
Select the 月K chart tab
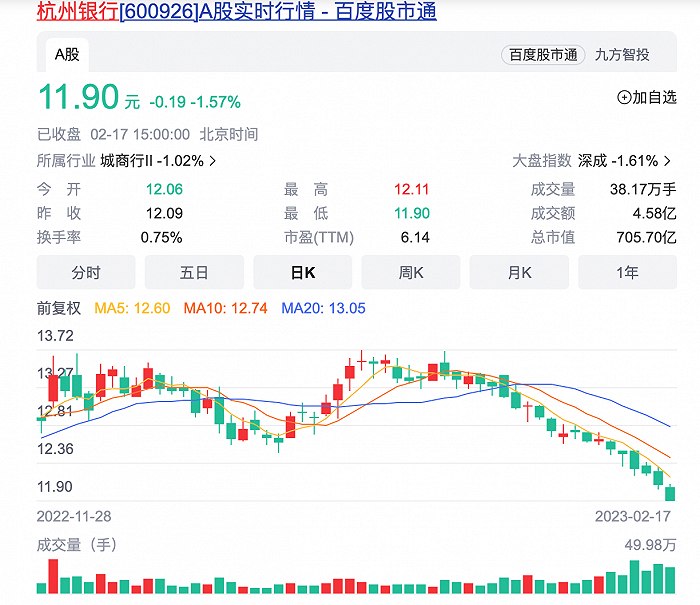[519, 272]
